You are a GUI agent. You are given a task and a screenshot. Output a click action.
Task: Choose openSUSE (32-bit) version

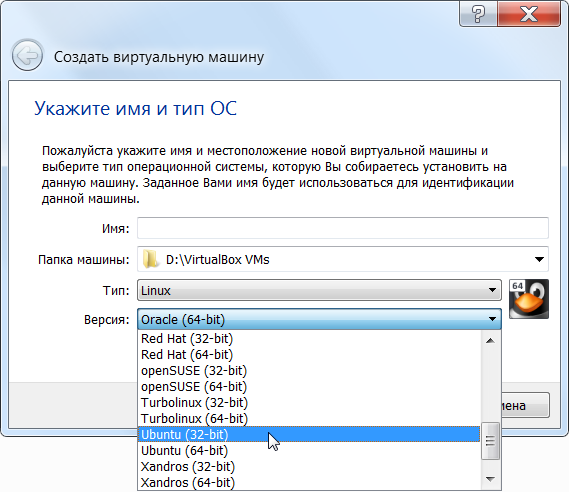point(308,370)
